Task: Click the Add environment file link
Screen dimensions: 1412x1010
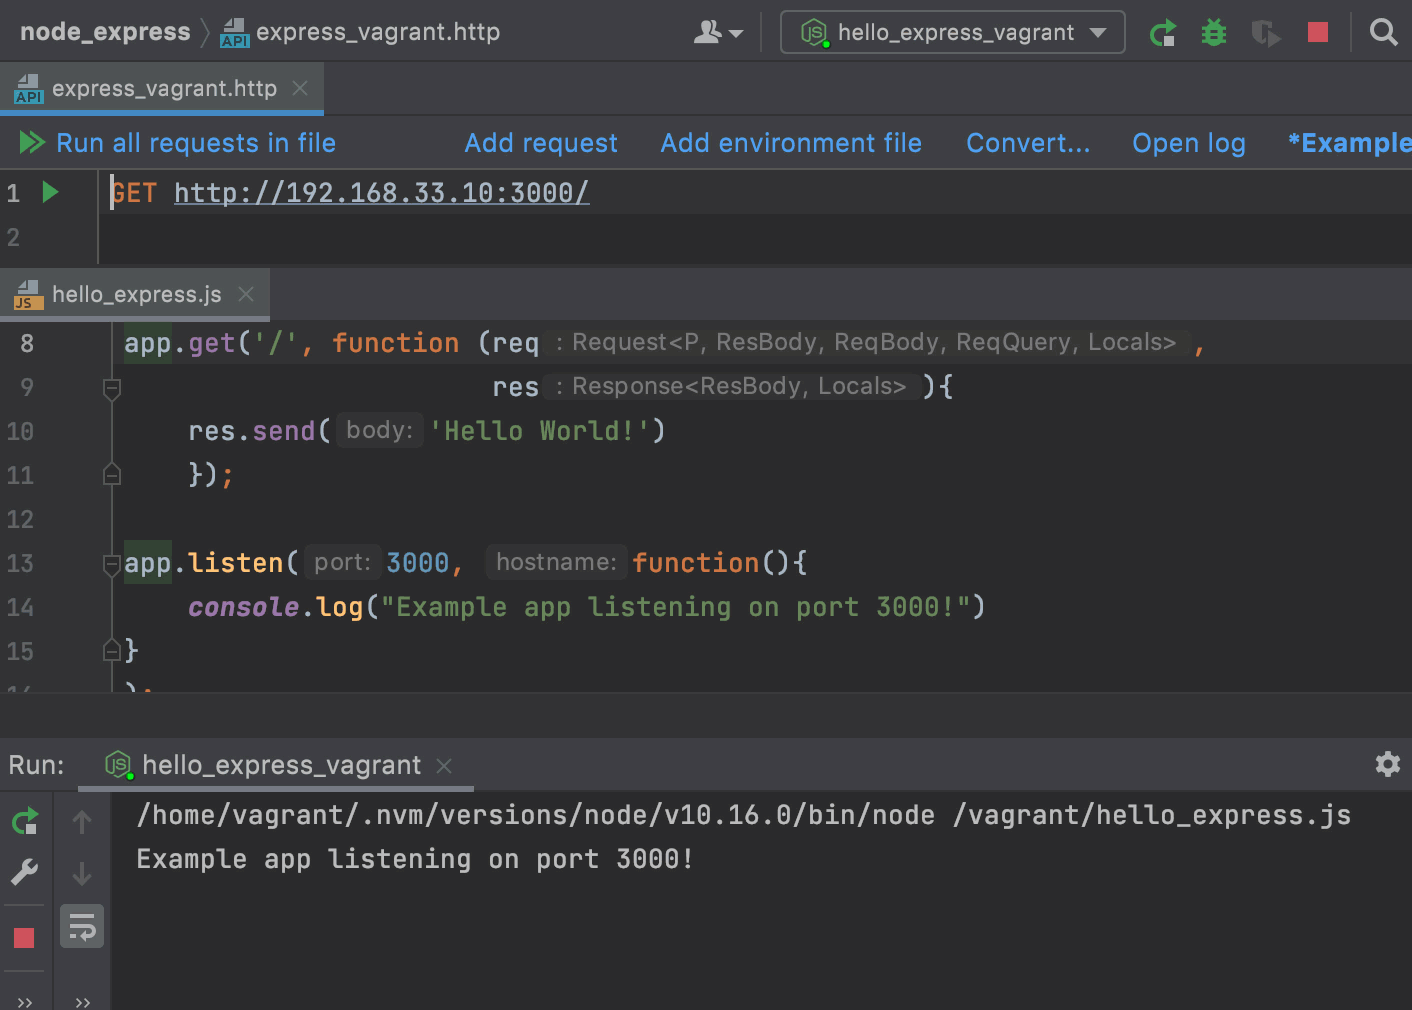Action: [x=791, y=143]
